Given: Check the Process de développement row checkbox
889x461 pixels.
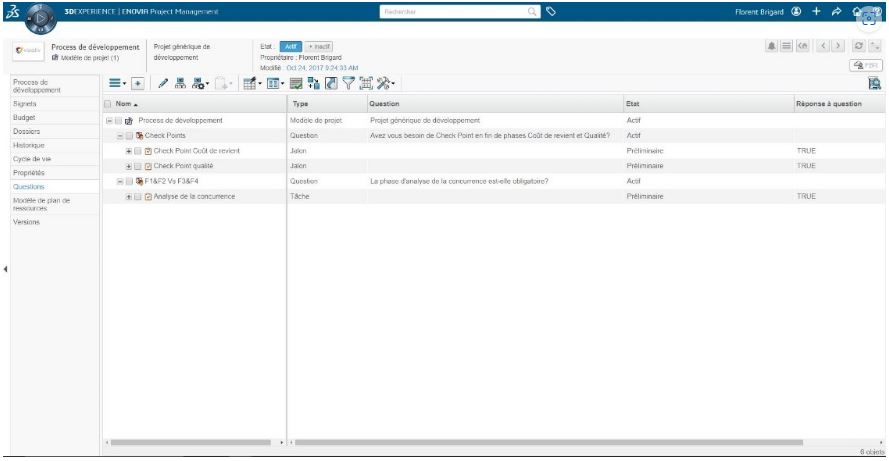Looking at the screenshot, I should click(x=118, y=121).
